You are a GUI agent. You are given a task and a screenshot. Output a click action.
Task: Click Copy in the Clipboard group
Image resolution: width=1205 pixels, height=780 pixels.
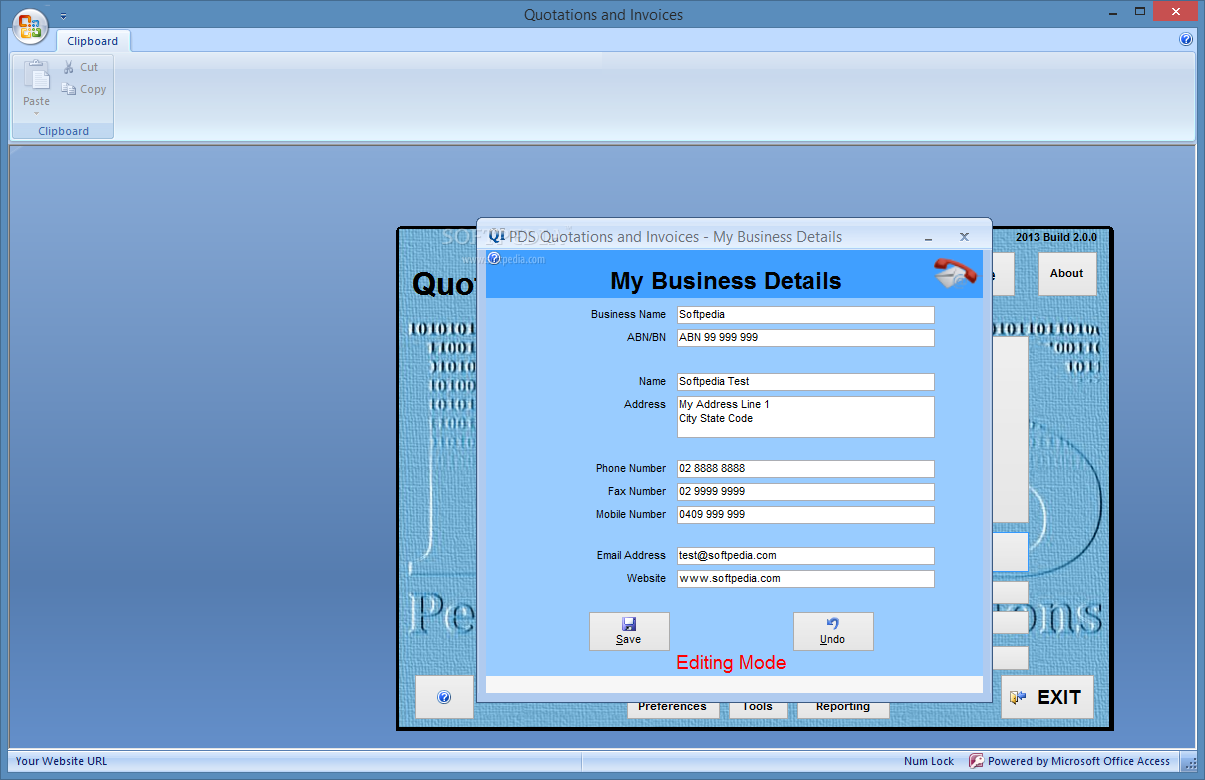[x=83, y=89]
